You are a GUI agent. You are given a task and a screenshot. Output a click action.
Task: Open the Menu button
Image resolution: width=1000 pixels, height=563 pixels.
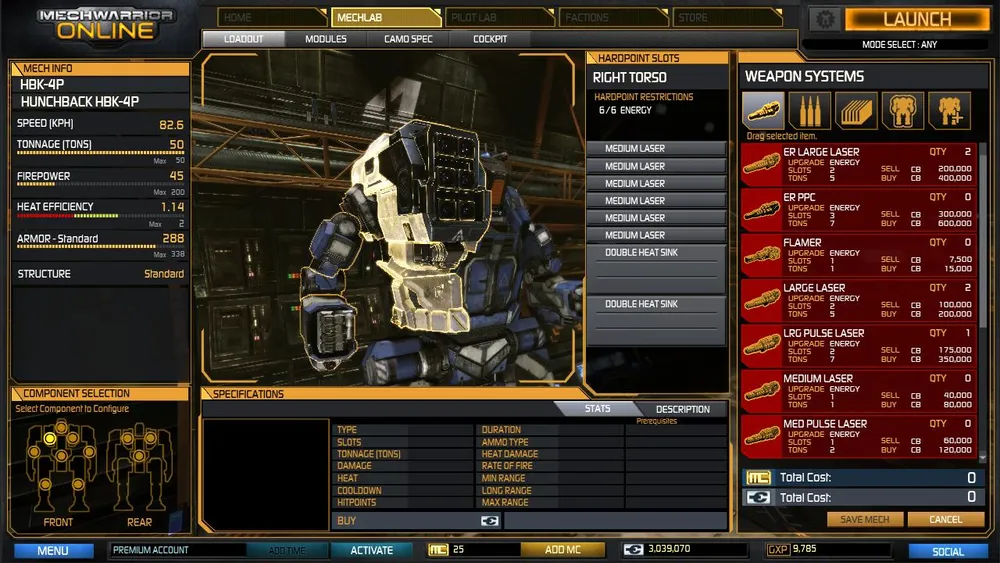point(54,550)
